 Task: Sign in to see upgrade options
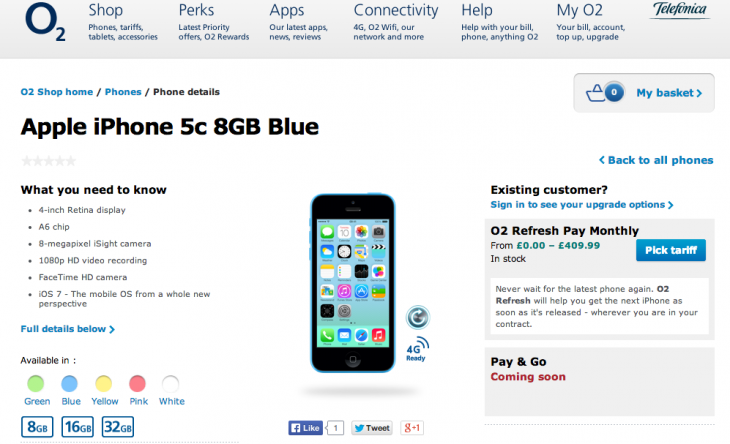(582, 205)
